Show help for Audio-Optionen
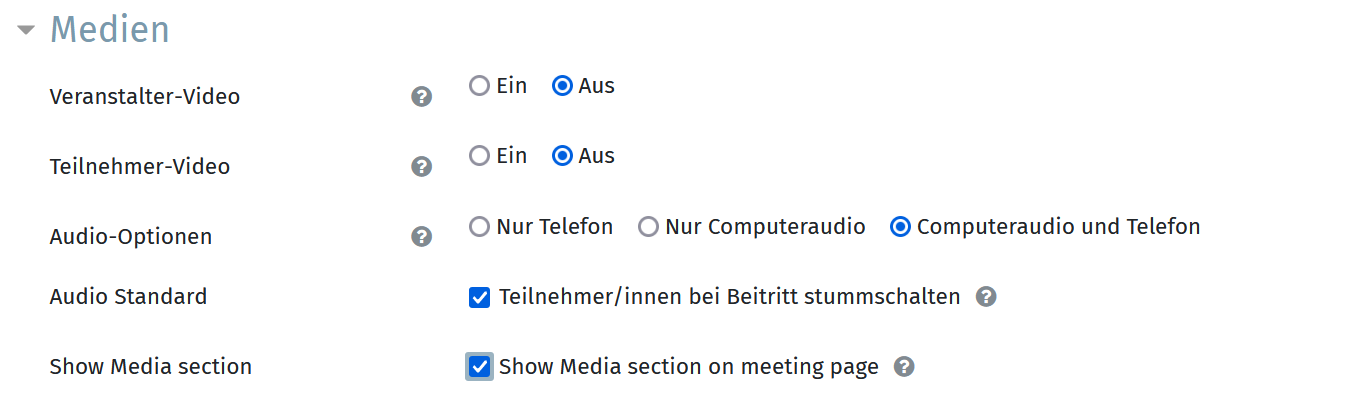The height and width of the screenshot is (414, 1355). pyautogui.click(x=422, y=237)
